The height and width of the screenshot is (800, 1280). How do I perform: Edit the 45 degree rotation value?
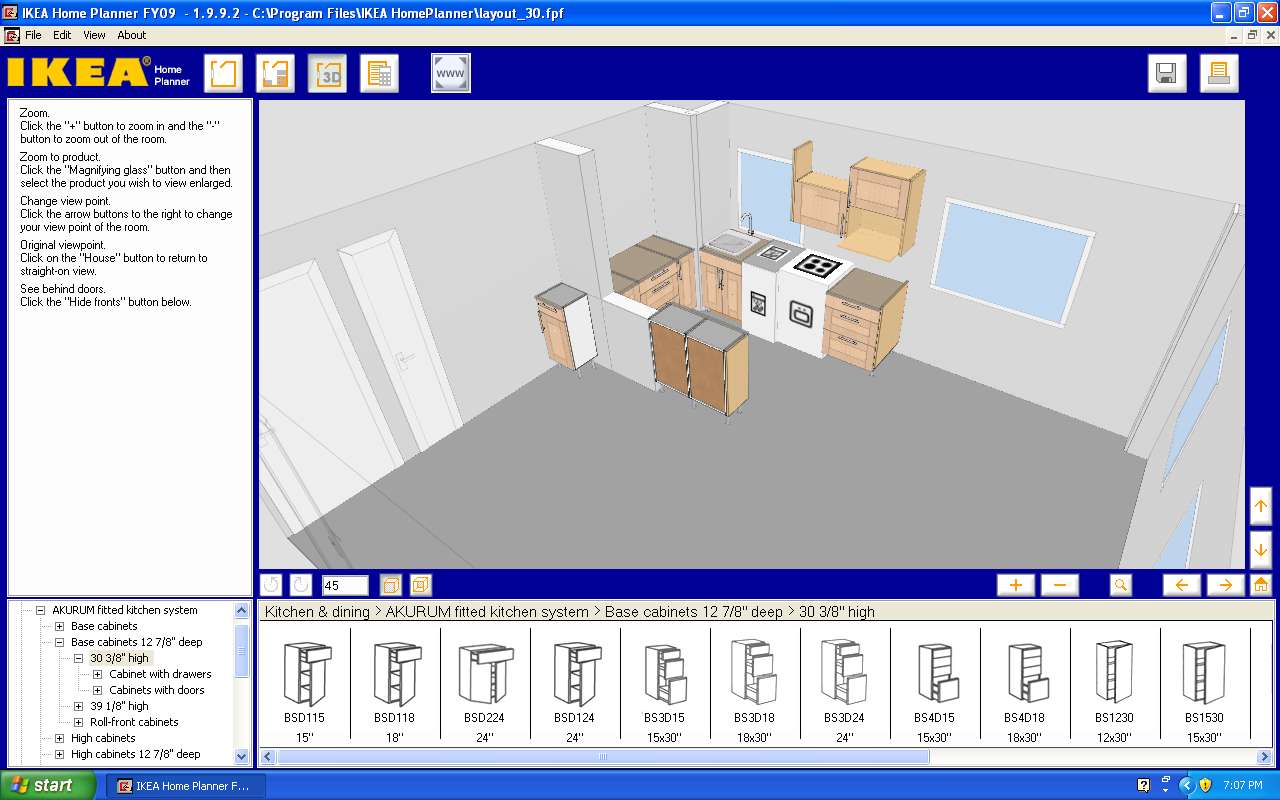pyautogui.click(x=344, y=584)
